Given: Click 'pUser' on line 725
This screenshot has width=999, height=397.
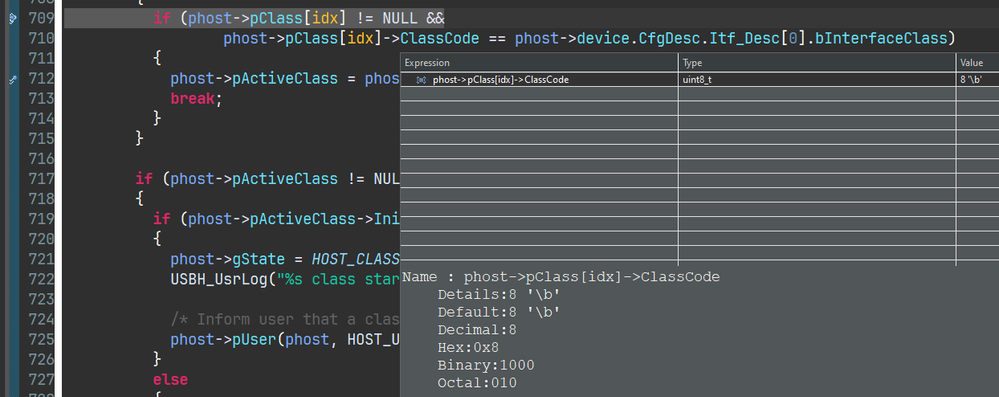Looking at the screenshot, I should [255, 340].
